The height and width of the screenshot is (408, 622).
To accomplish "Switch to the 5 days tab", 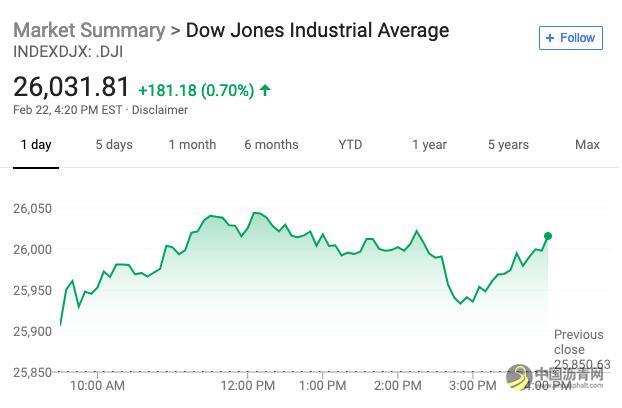I will click(114, 145).
